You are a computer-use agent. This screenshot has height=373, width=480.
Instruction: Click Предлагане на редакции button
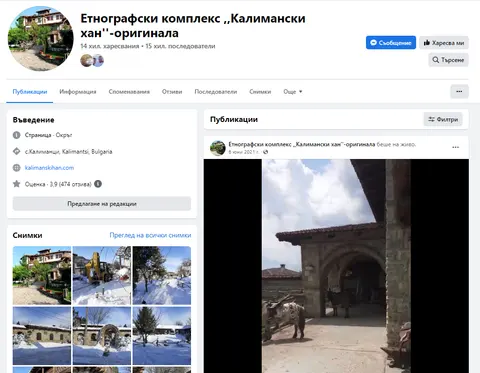(102, 204)
